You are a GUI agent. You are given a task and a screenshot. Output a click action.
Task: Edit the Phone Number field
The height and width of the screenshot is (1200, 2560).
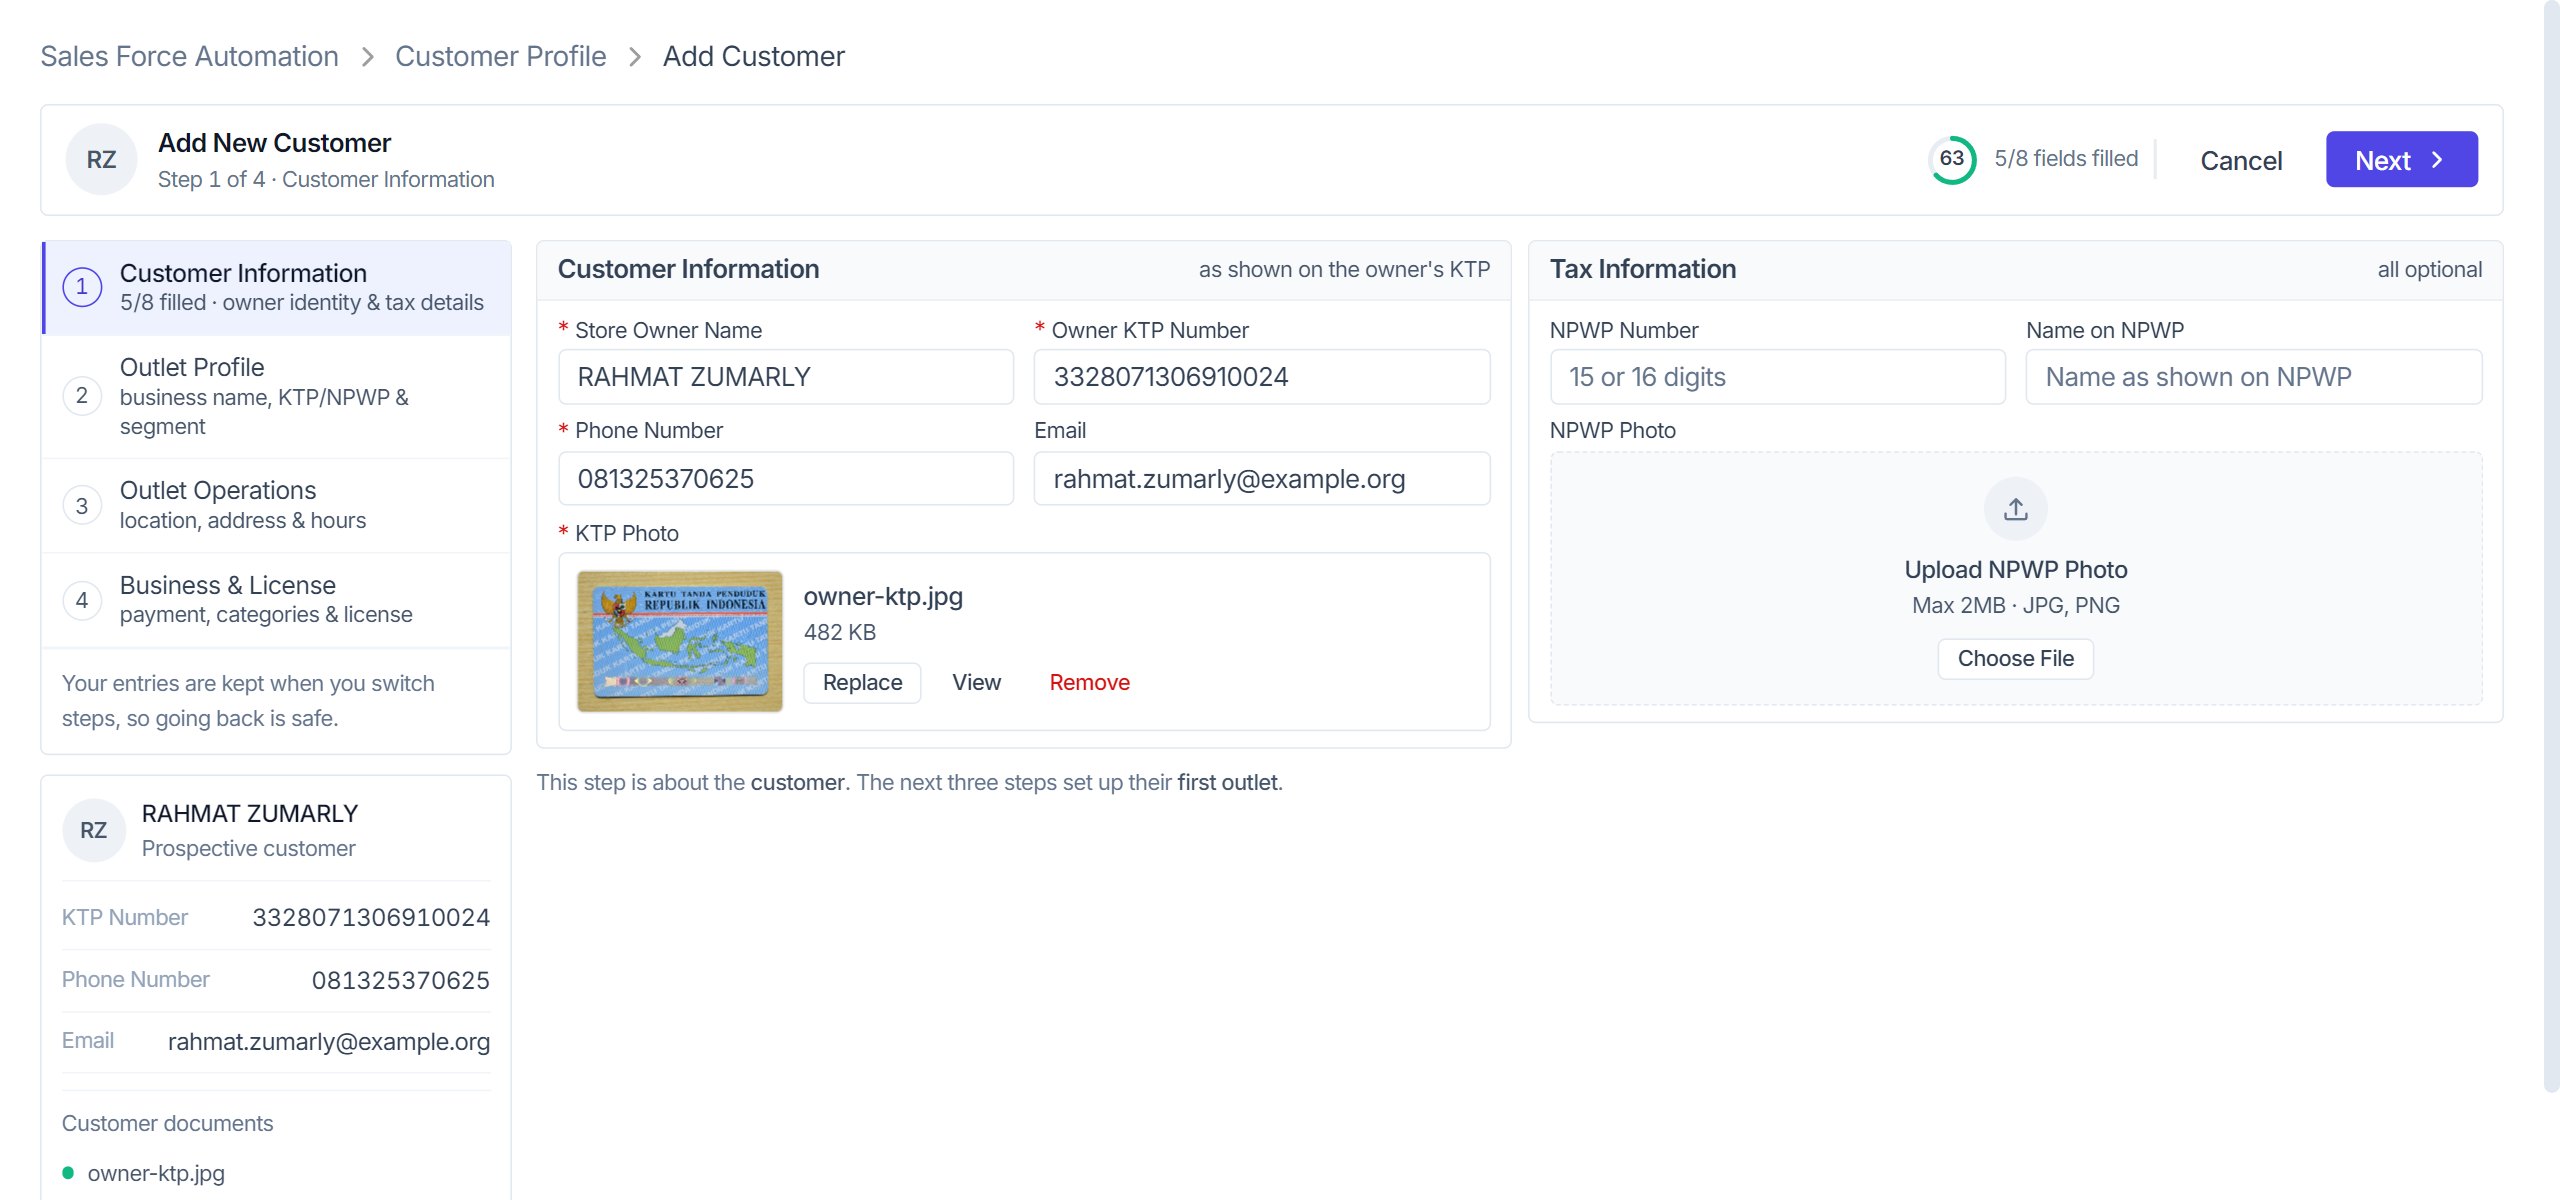(x=786, y=479)
